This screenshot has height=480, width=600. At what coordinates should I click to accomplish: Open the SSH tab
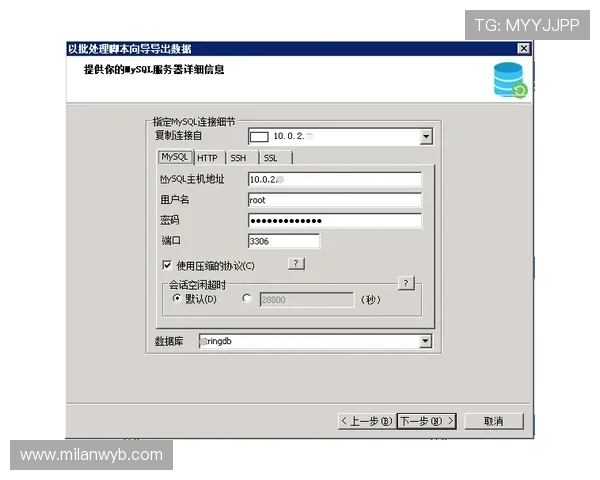[238, 158]
